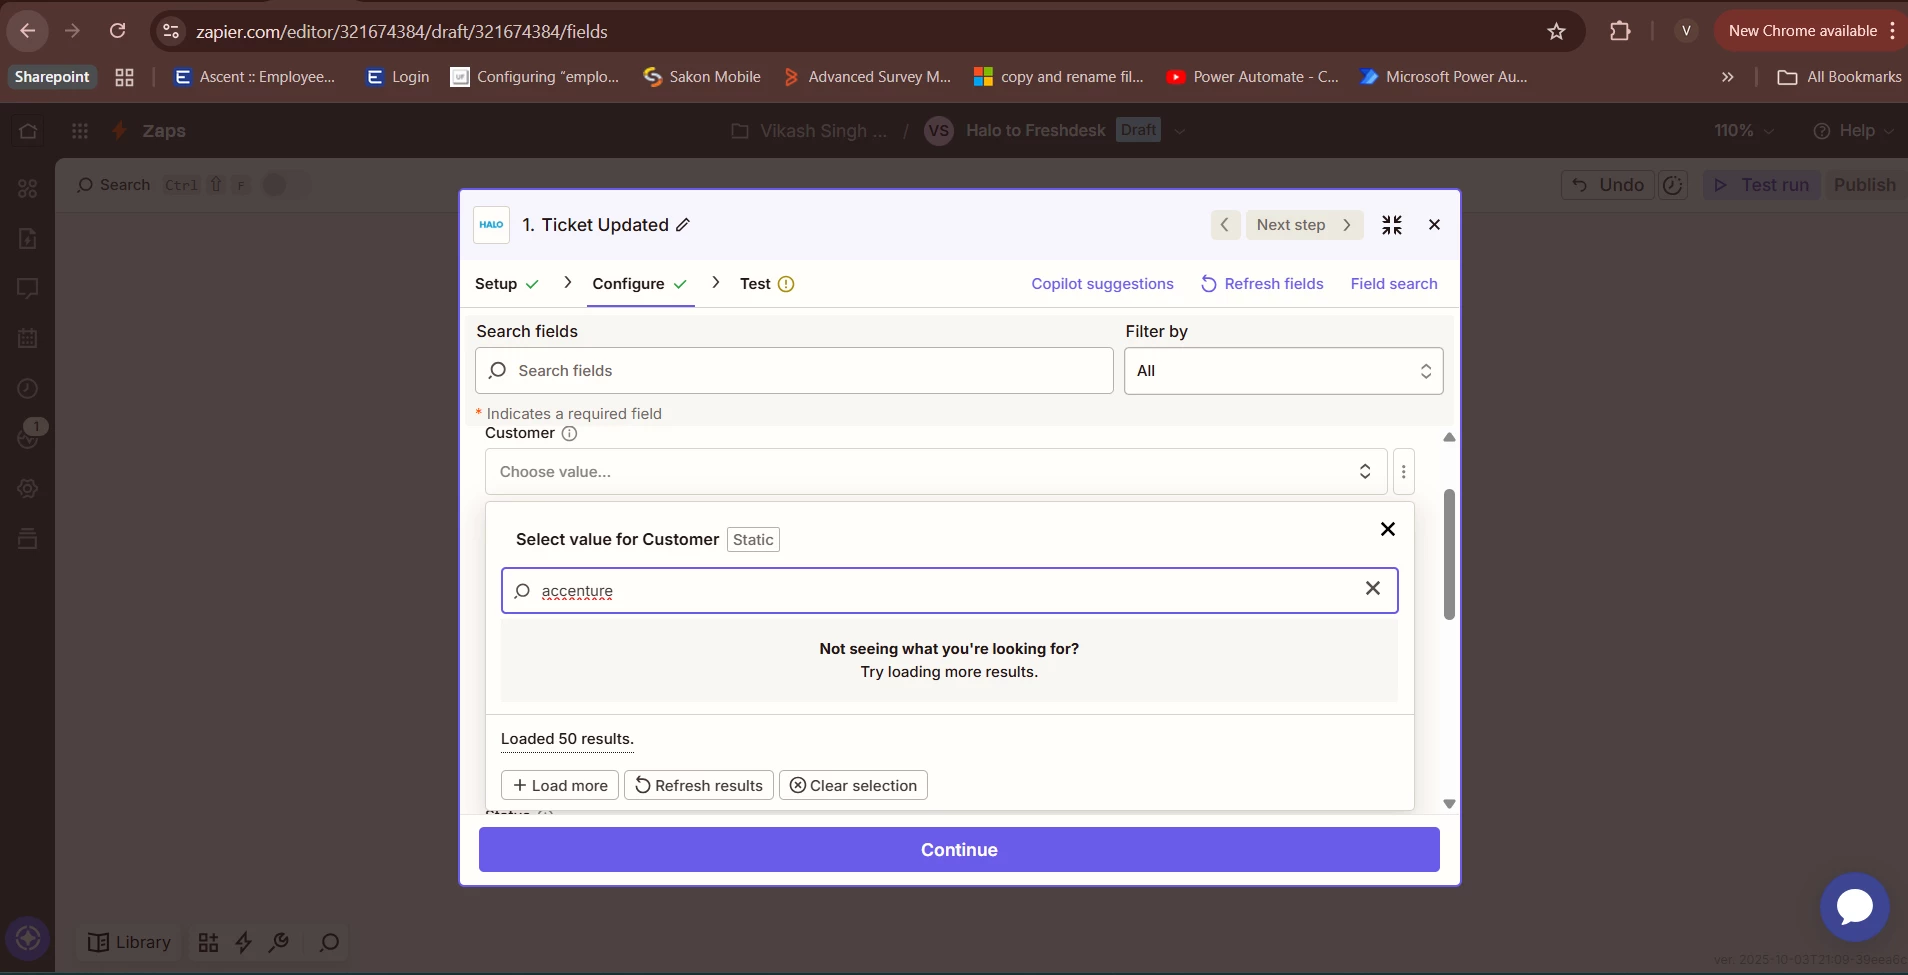1908x975 pixels.
Task: Open the Chrome profile avatar V
Action: [1686, 31]
